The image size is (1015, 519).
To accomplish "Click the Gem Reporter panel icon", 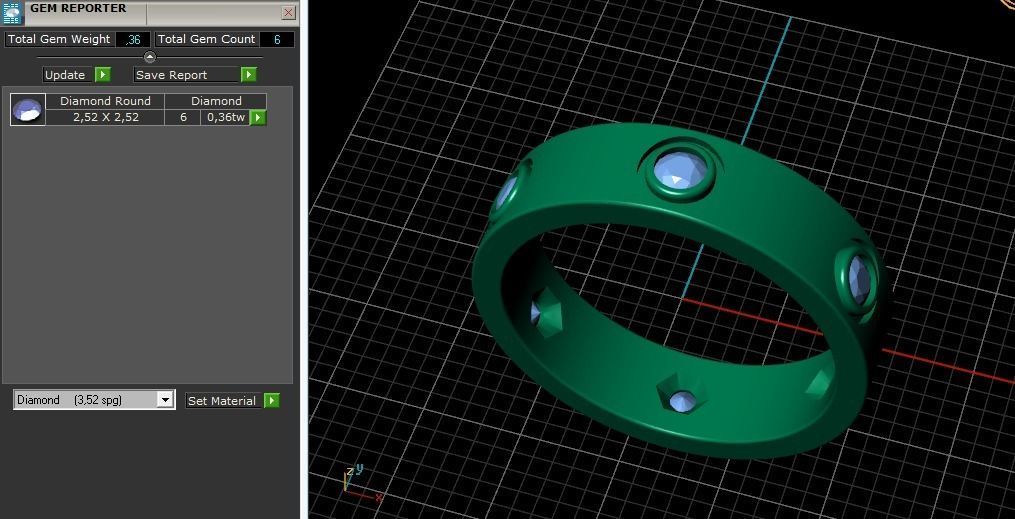I will coord(13,12).
